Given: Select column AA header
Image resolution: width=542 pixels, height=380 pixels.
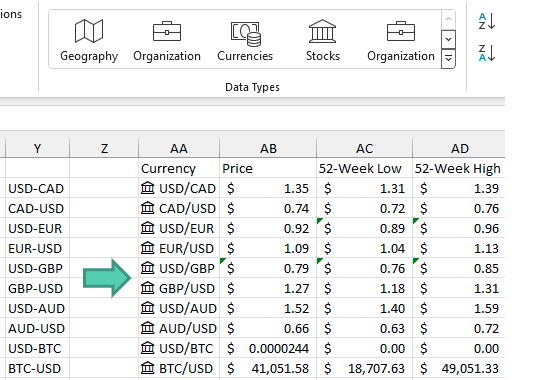Looking at the screenshot, I should (x=179, y=148).
